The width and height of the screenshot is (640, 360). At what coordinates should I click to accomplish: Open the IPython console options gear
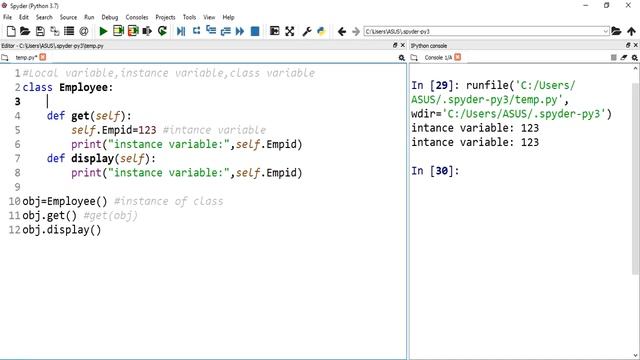634,58
